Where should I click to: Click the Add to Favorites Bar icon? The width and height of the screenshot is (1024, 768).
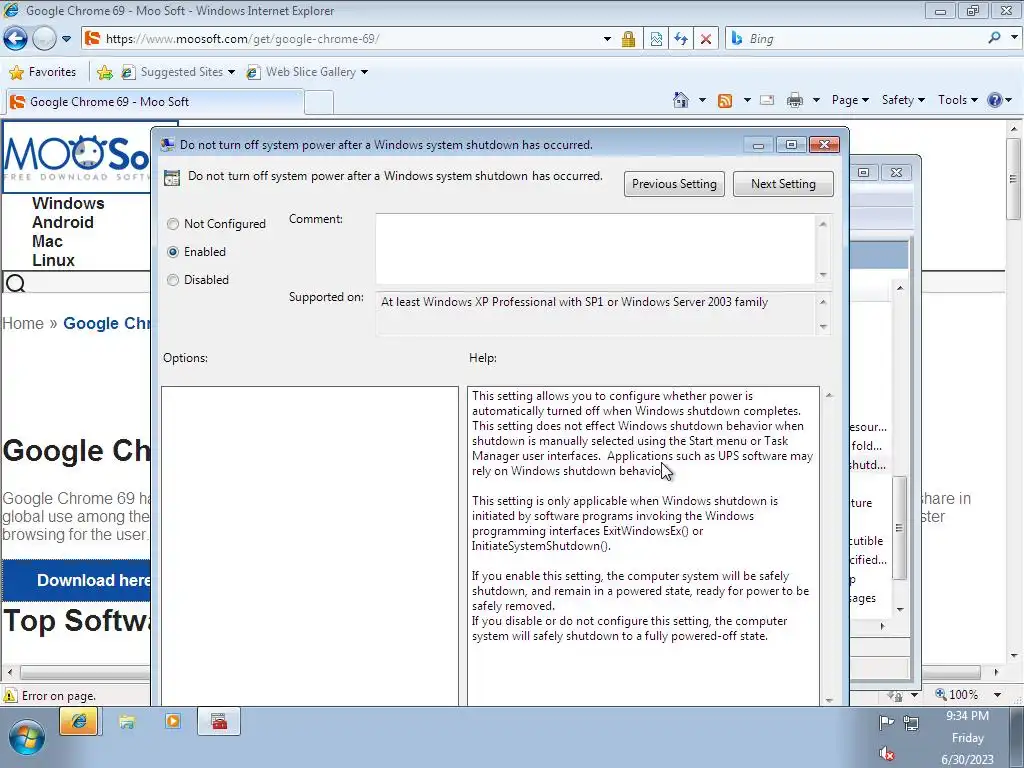tap(104, 72)
